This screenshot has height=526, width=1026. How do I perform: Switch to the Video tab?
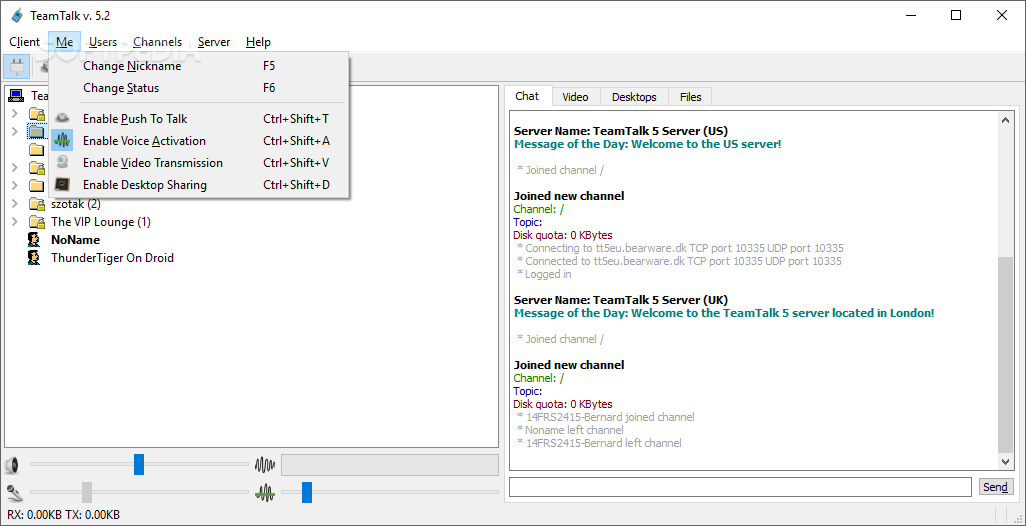[575, 97]
